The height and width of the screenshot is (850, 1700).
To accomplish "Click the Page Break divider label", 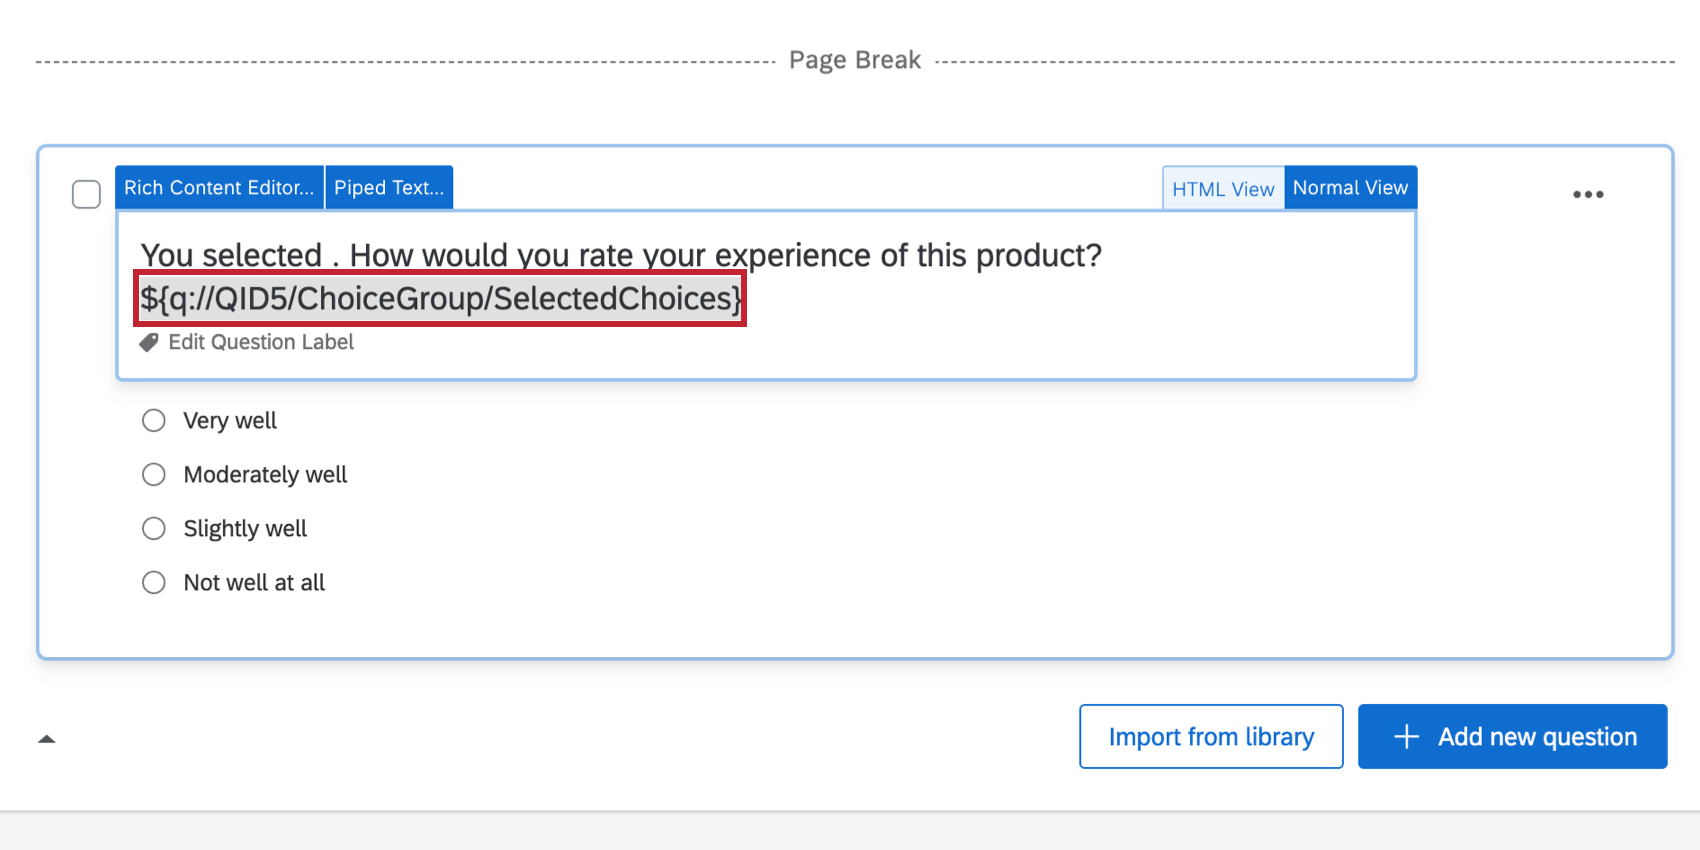I will coord(855,61).
